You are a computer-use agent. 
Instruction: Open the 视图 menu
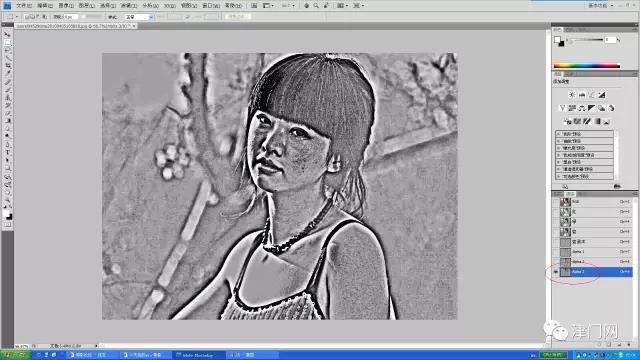coord(189,6)
